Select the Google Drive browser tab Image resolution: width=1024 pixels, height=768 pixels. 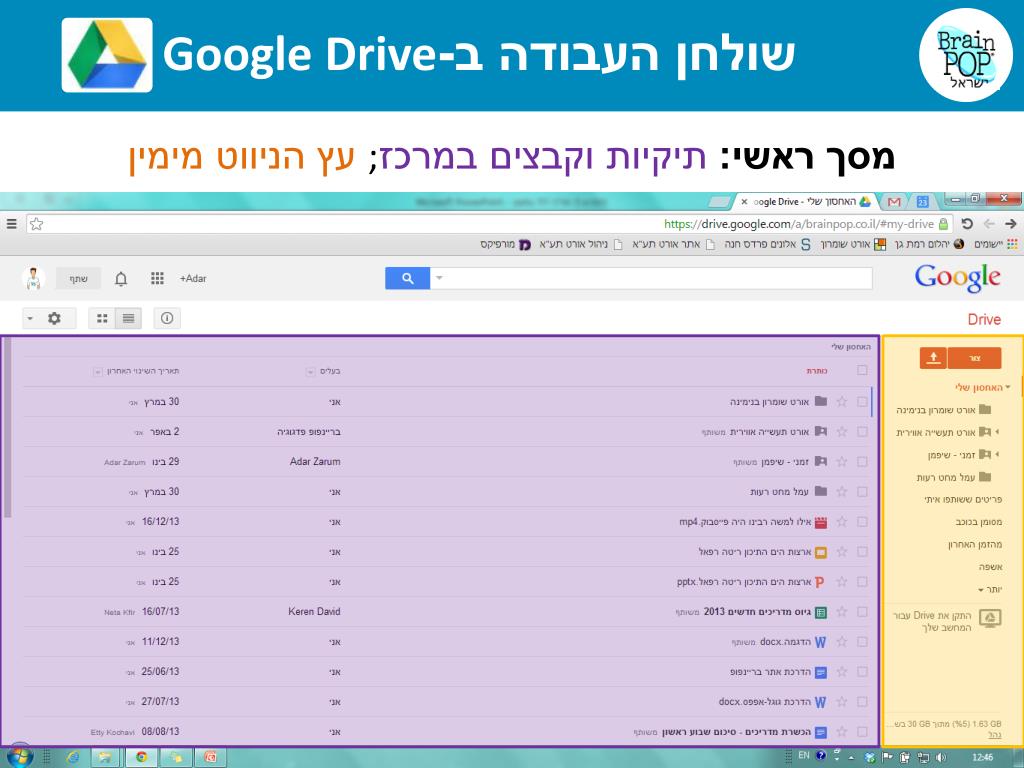tap(806, 202)
